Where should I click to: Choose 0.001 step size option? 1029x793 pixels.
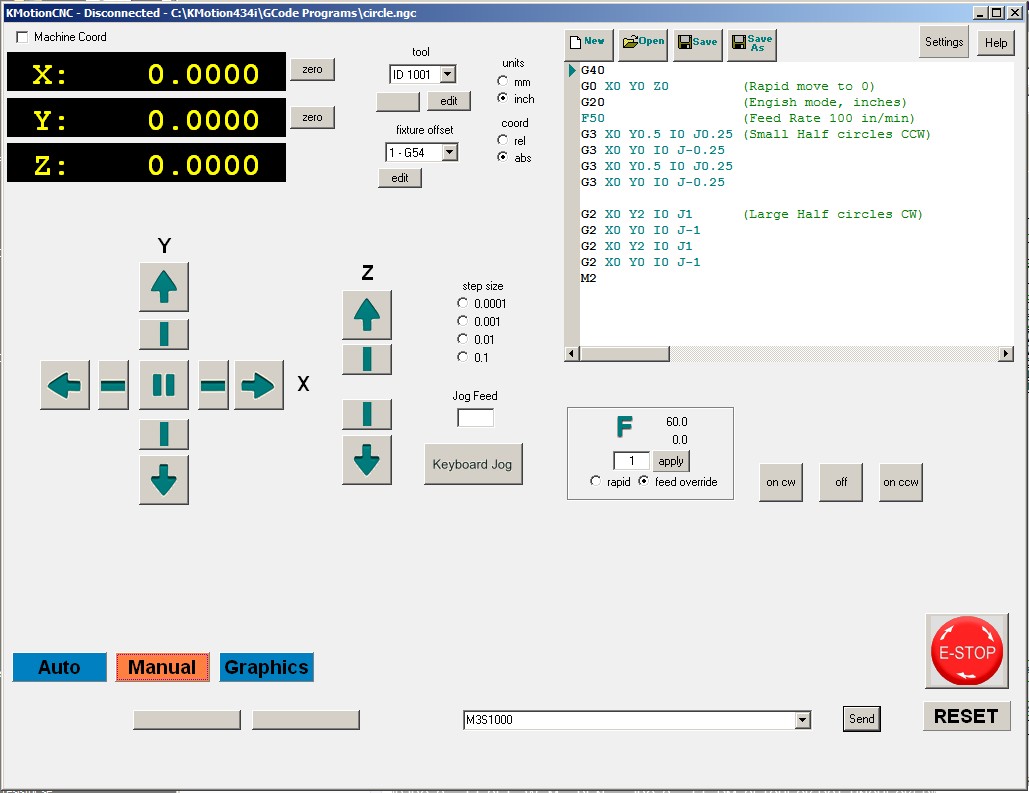(x=463, y=321)
